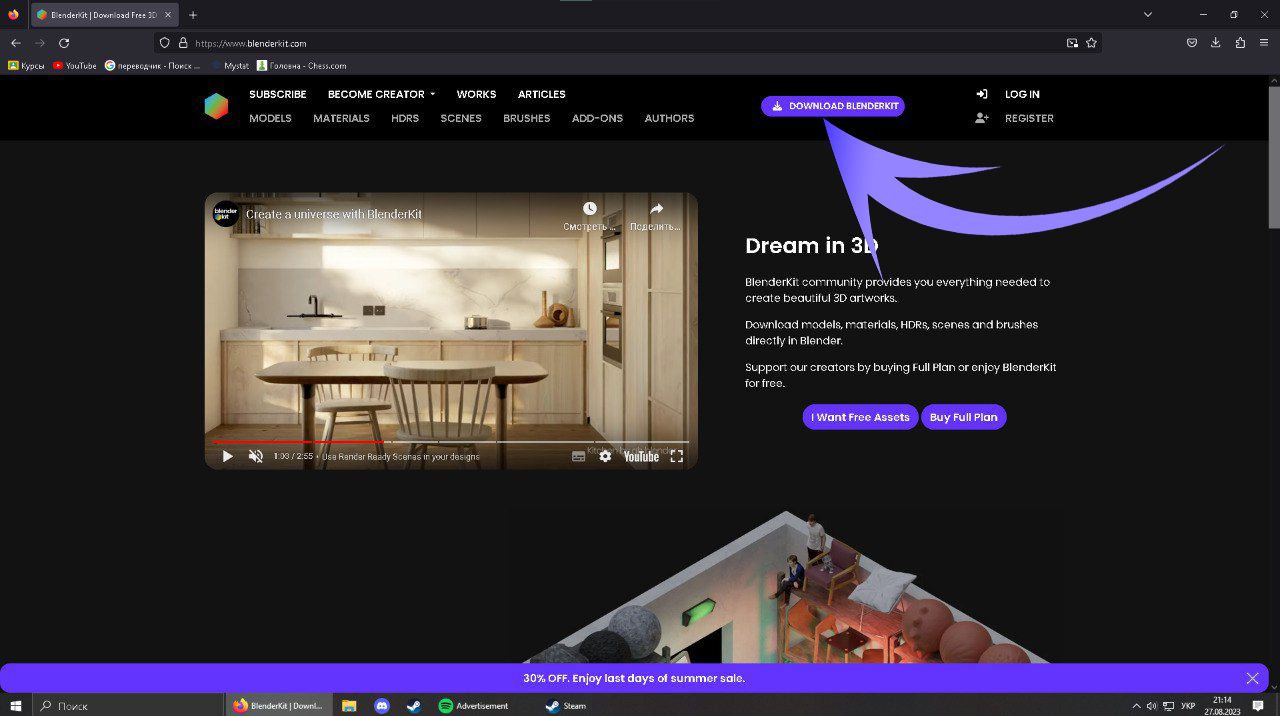
Task: Close the 30% OFF summer sale banner
Action: [x=1252, y=678]
